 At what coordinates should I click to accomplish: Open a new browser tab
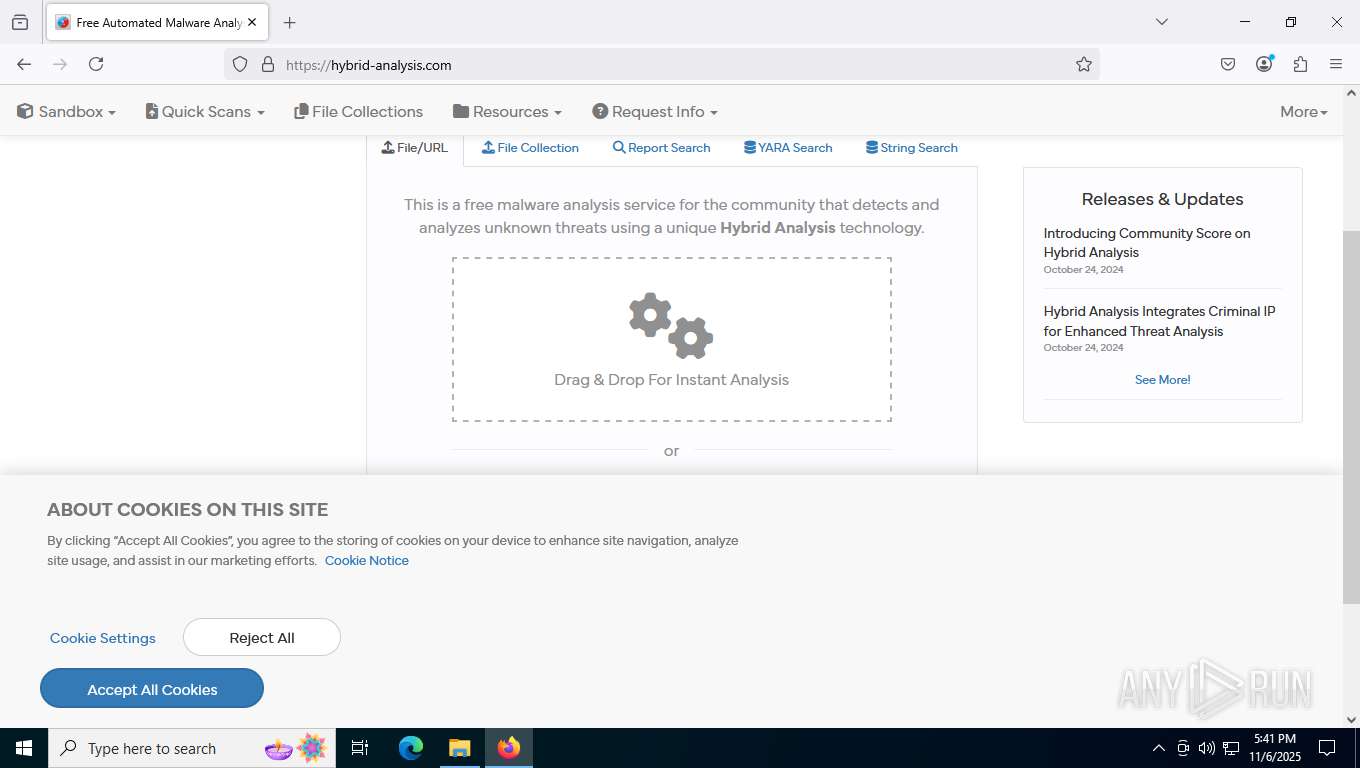(x=289, y=22)
